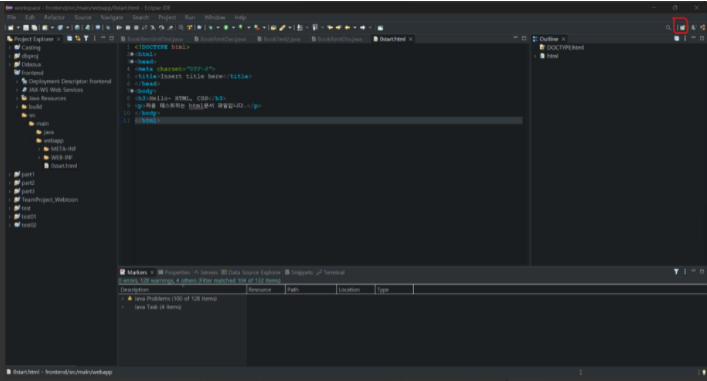The height and width of the screenshot is (381, 707).
Task: Open the Refactor menu
Action: click(x=54, y=17)
